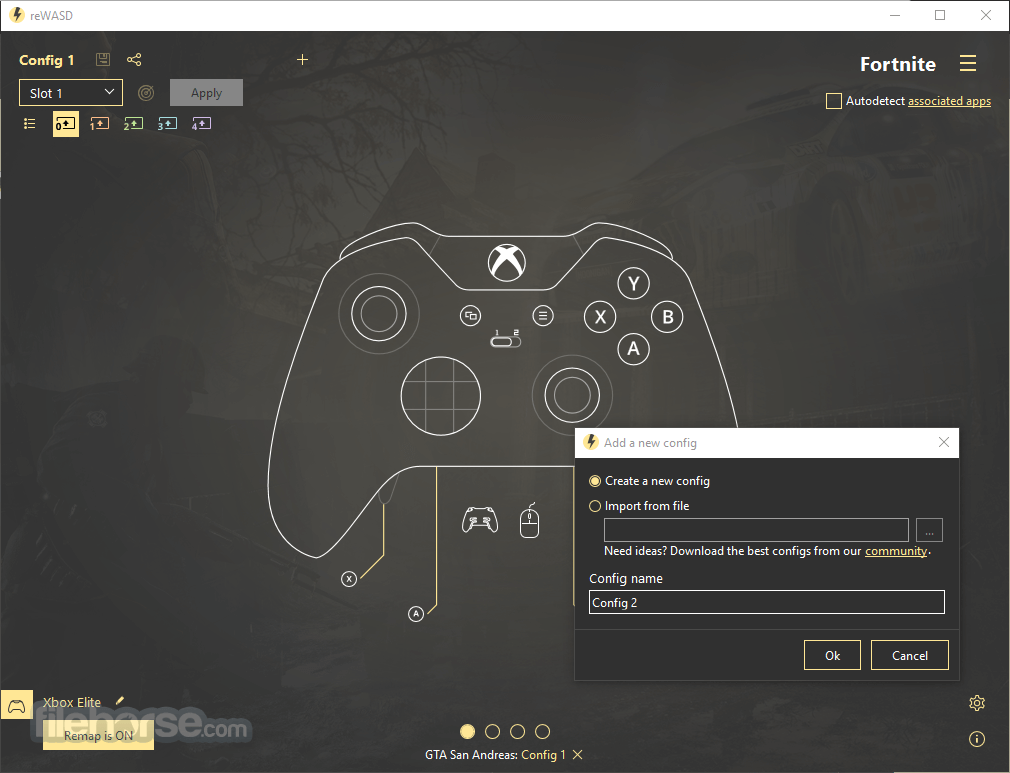Close the Add a new config dialog
The image size is (1010, 773).
pos(944,443)
